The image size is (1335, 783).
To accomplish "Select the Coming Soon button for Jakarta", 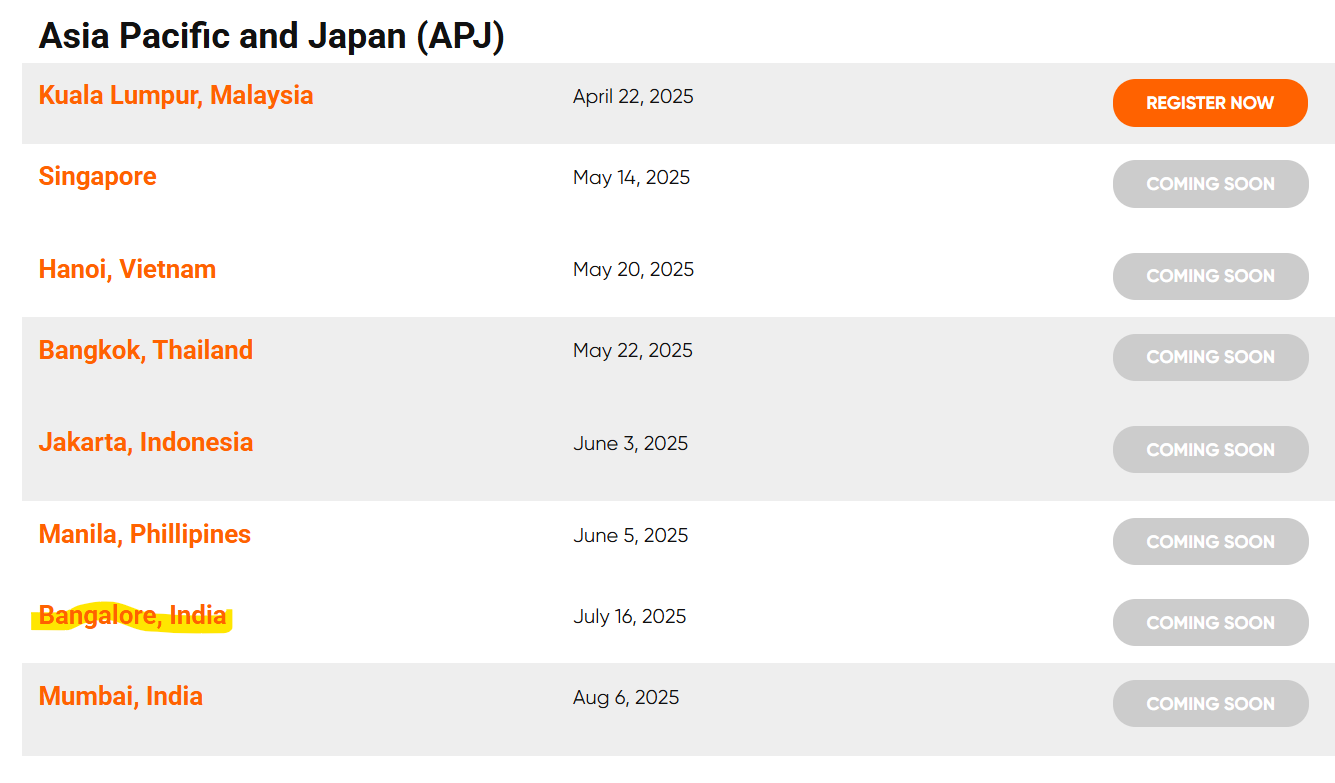I will 1210,450.
